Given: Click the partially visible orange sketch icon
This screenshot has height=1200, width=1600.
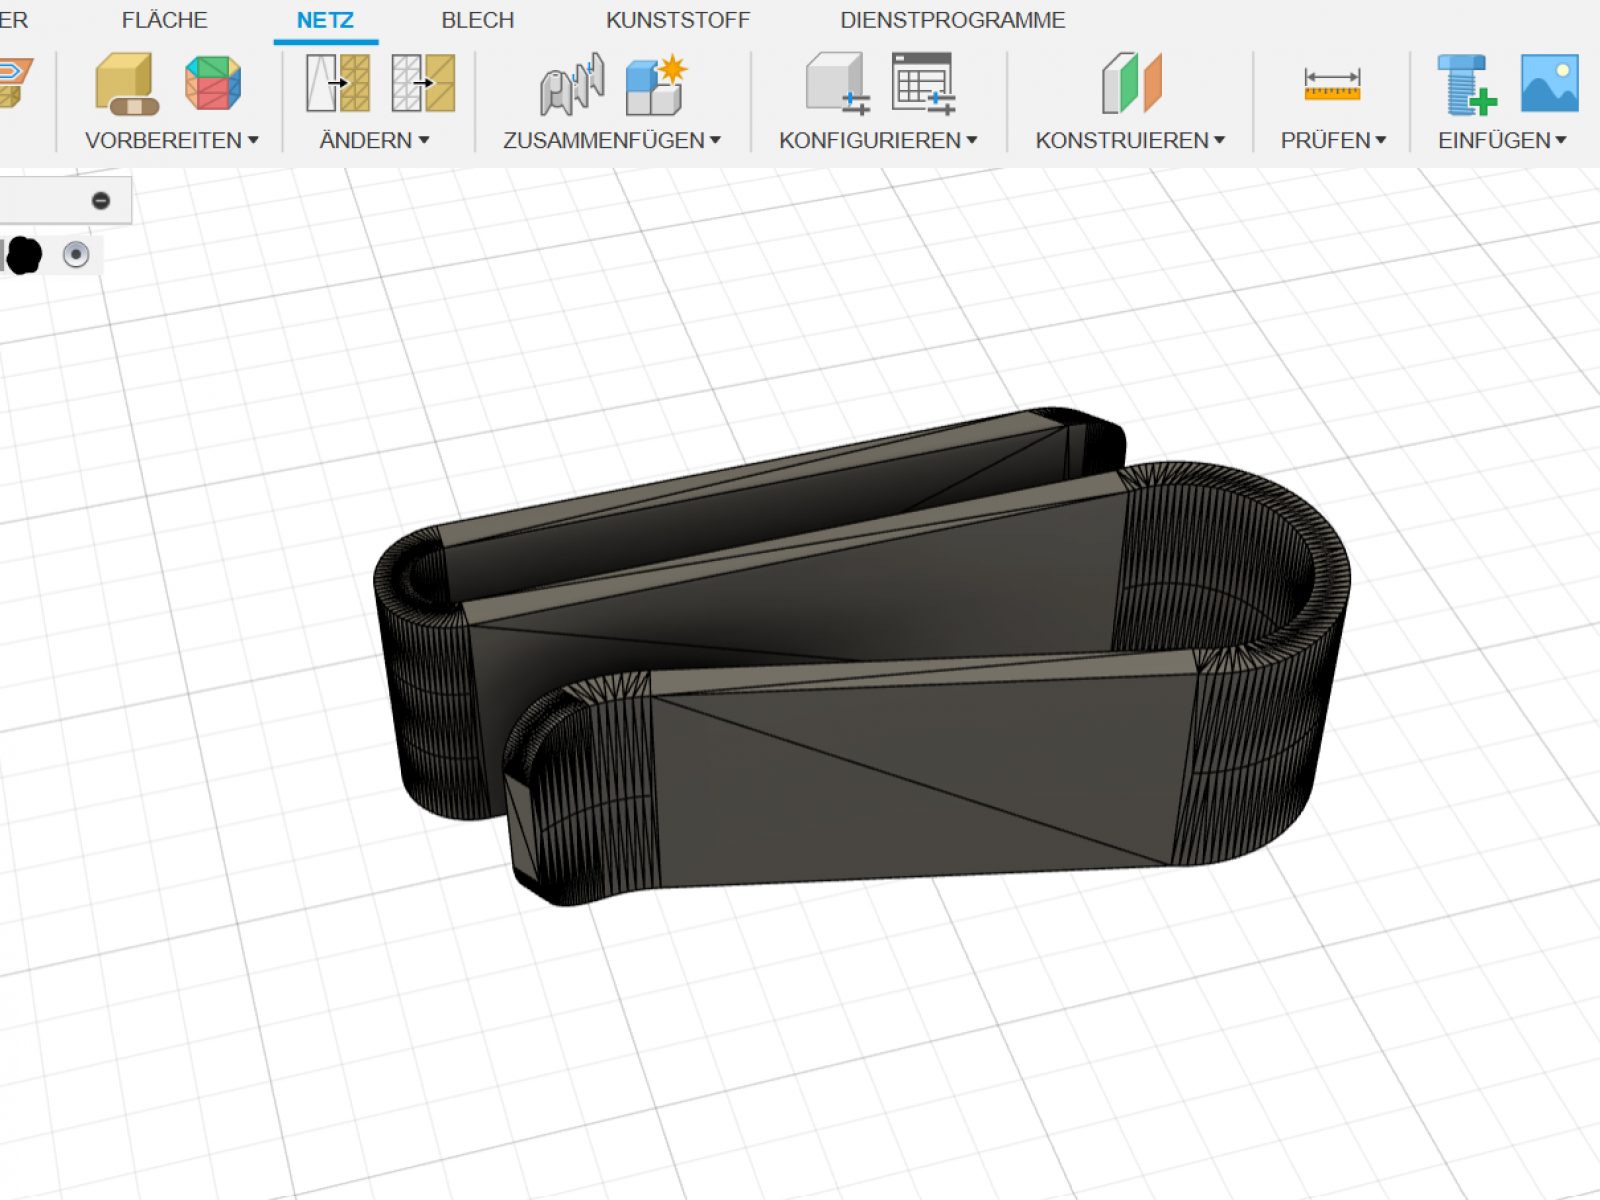Looking at the screenshot, I should point(15,83).
